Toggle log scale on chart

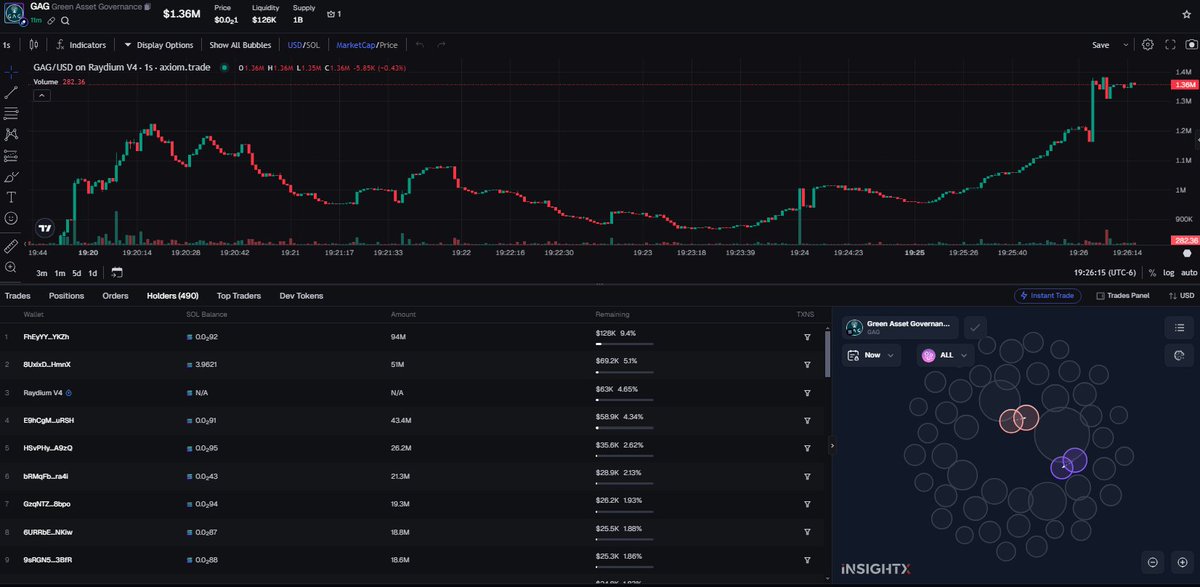[1169, 273]
